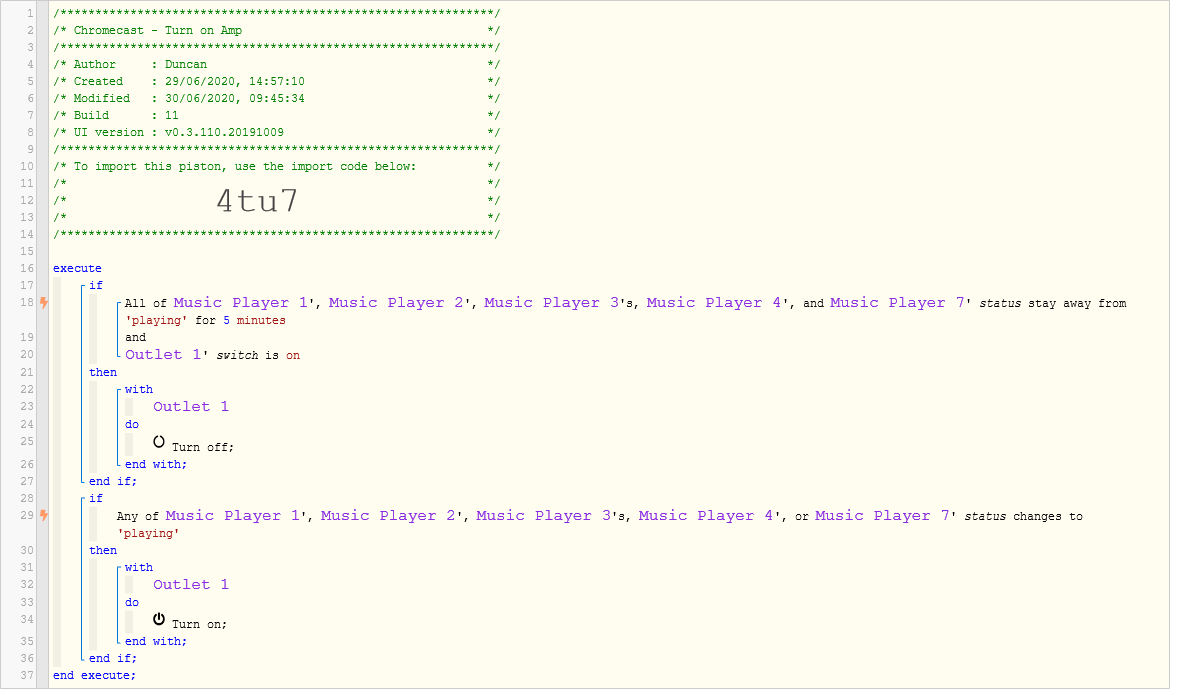Click the '5 minutes' duration value
Viewport: 1178px width, 694px height.
tap(254, 320)
